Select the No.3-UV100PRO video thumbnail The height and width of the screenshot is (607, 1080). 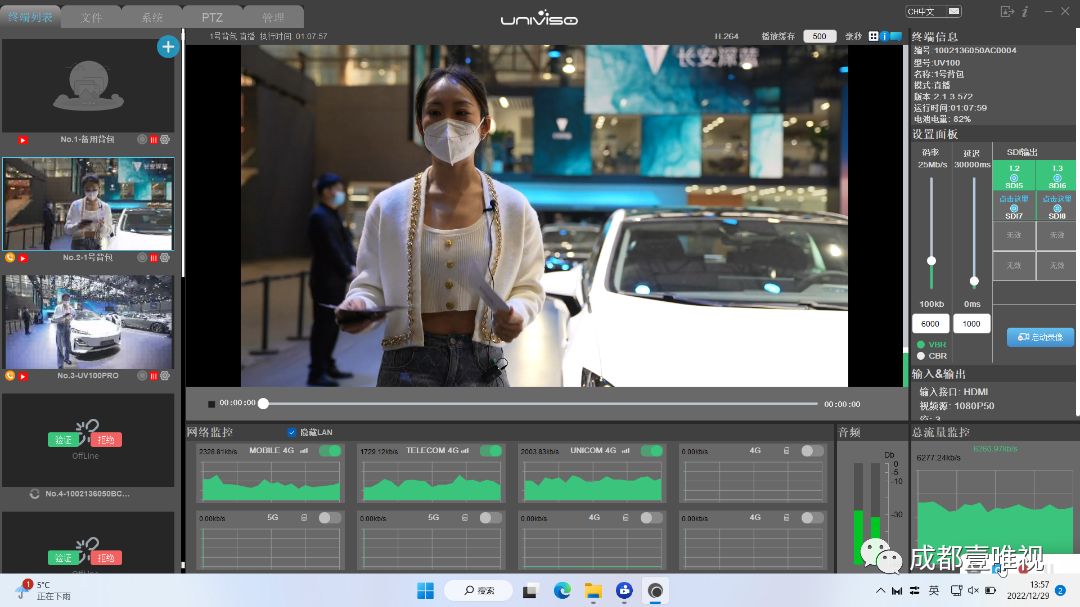[x=88, y=322]
